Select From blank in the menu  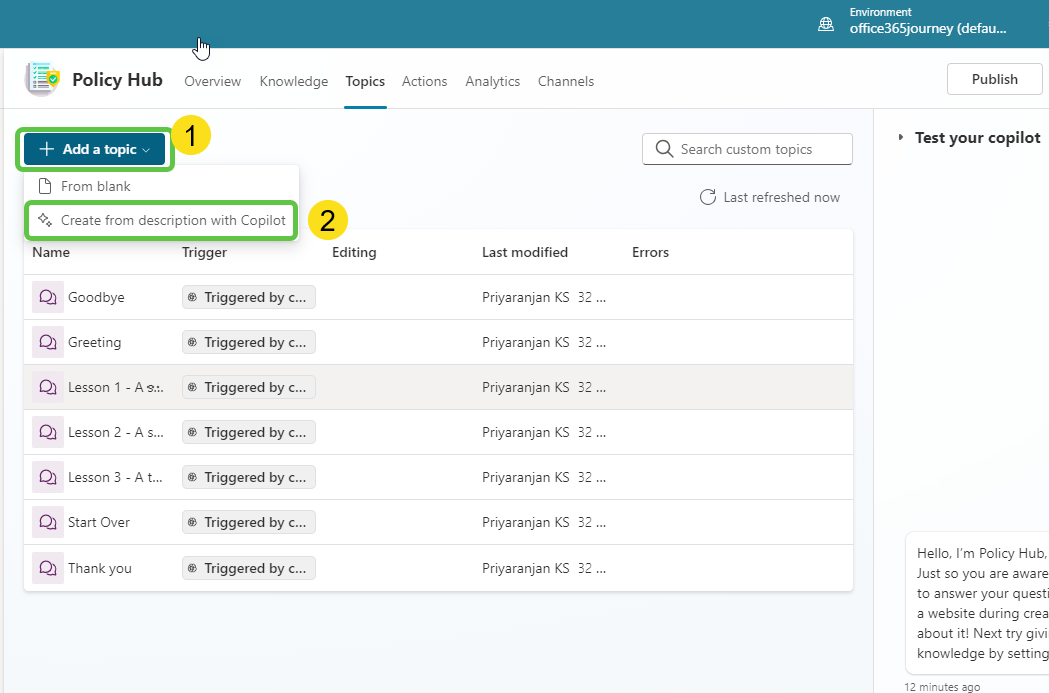coord(97,185)
